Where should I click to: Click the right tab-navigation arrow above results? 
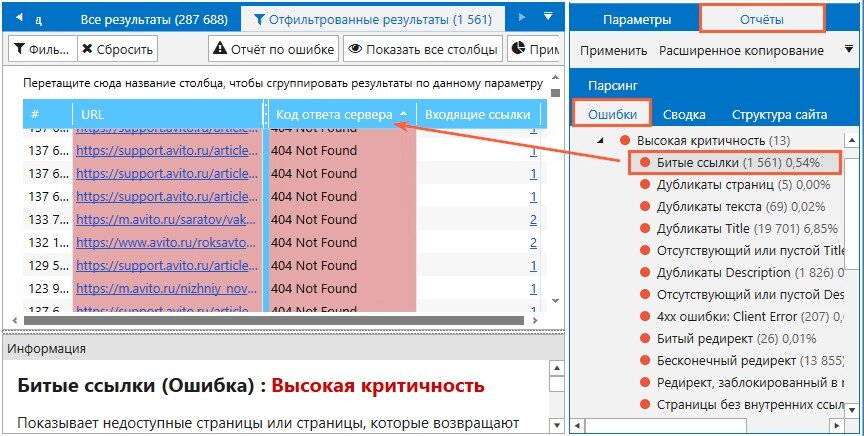(x=523, y=17)
